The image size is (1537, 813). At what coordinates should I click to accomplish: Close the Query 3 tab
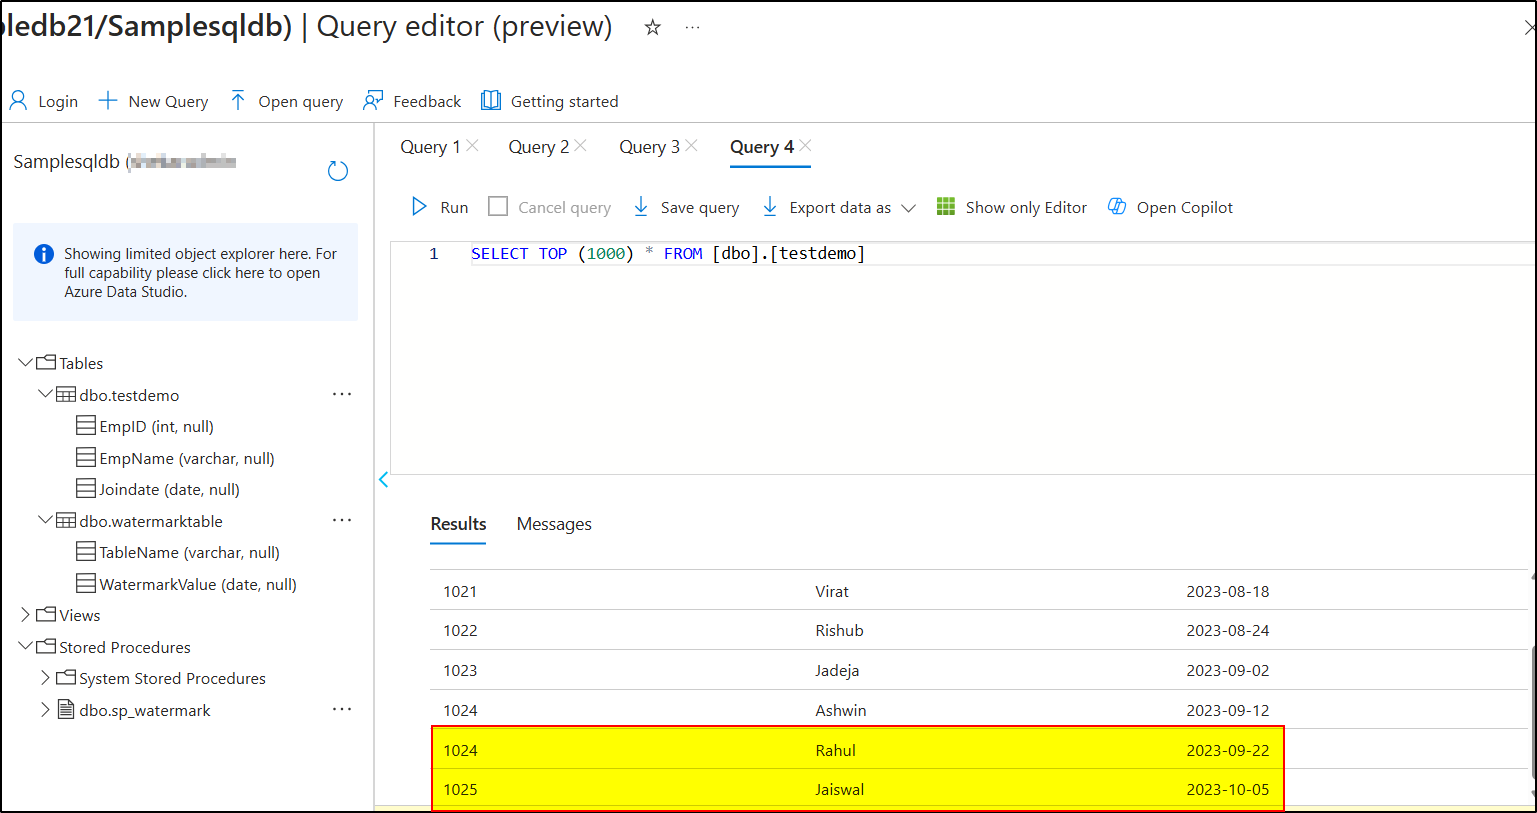click(691, 146)
